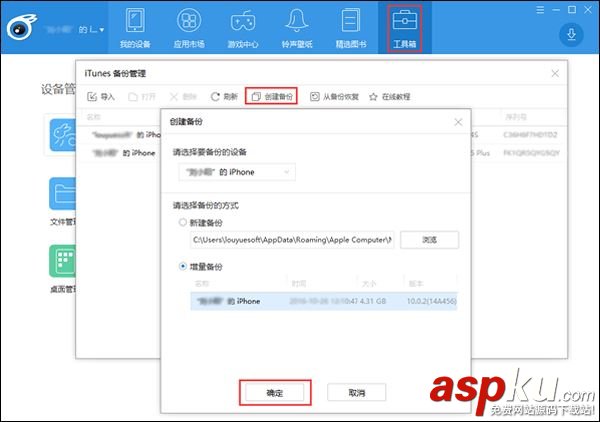Click 导入 import in backup toolbar
This screenshot has width=600, height=422.
point(101,97)
